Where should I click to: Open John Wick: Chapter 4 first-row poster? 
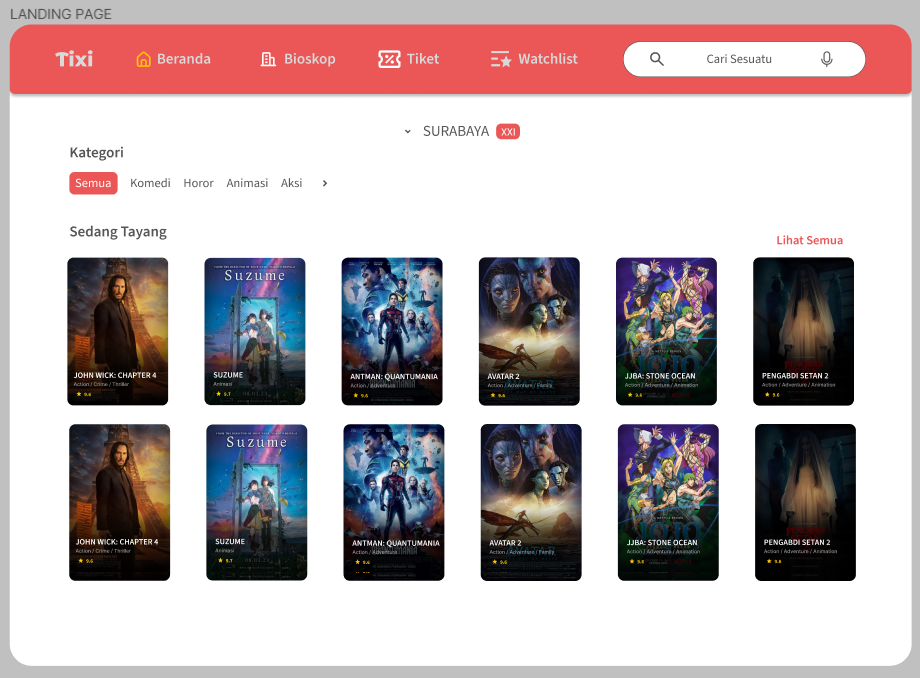118,331
